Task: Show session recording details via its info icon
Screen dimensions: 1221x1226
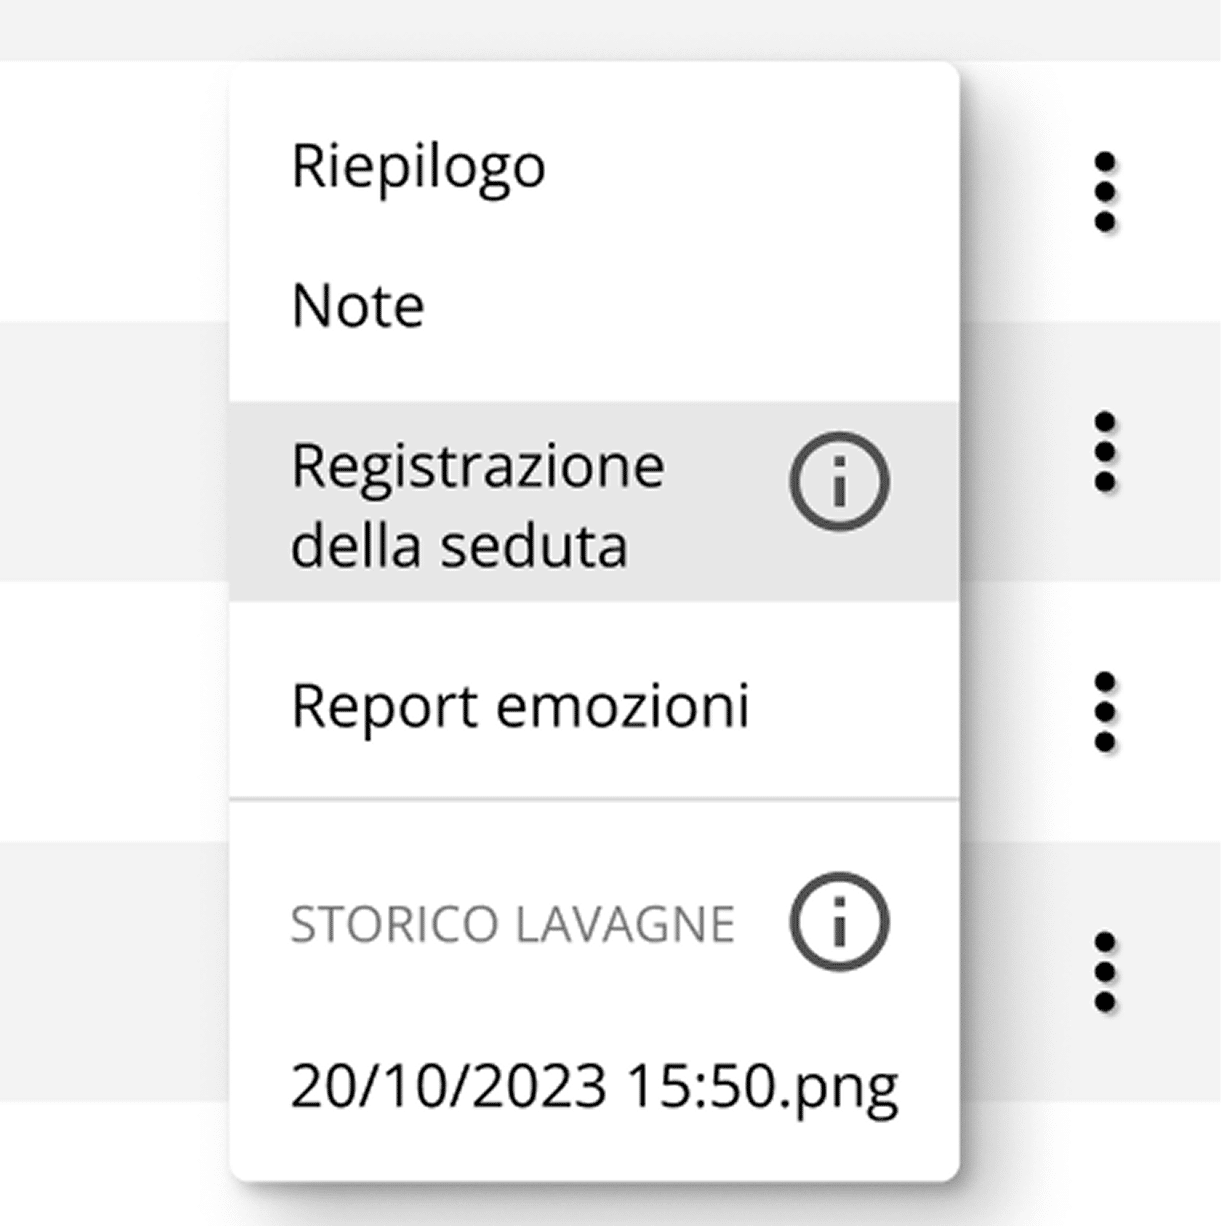Action: [x=839, y=482]
